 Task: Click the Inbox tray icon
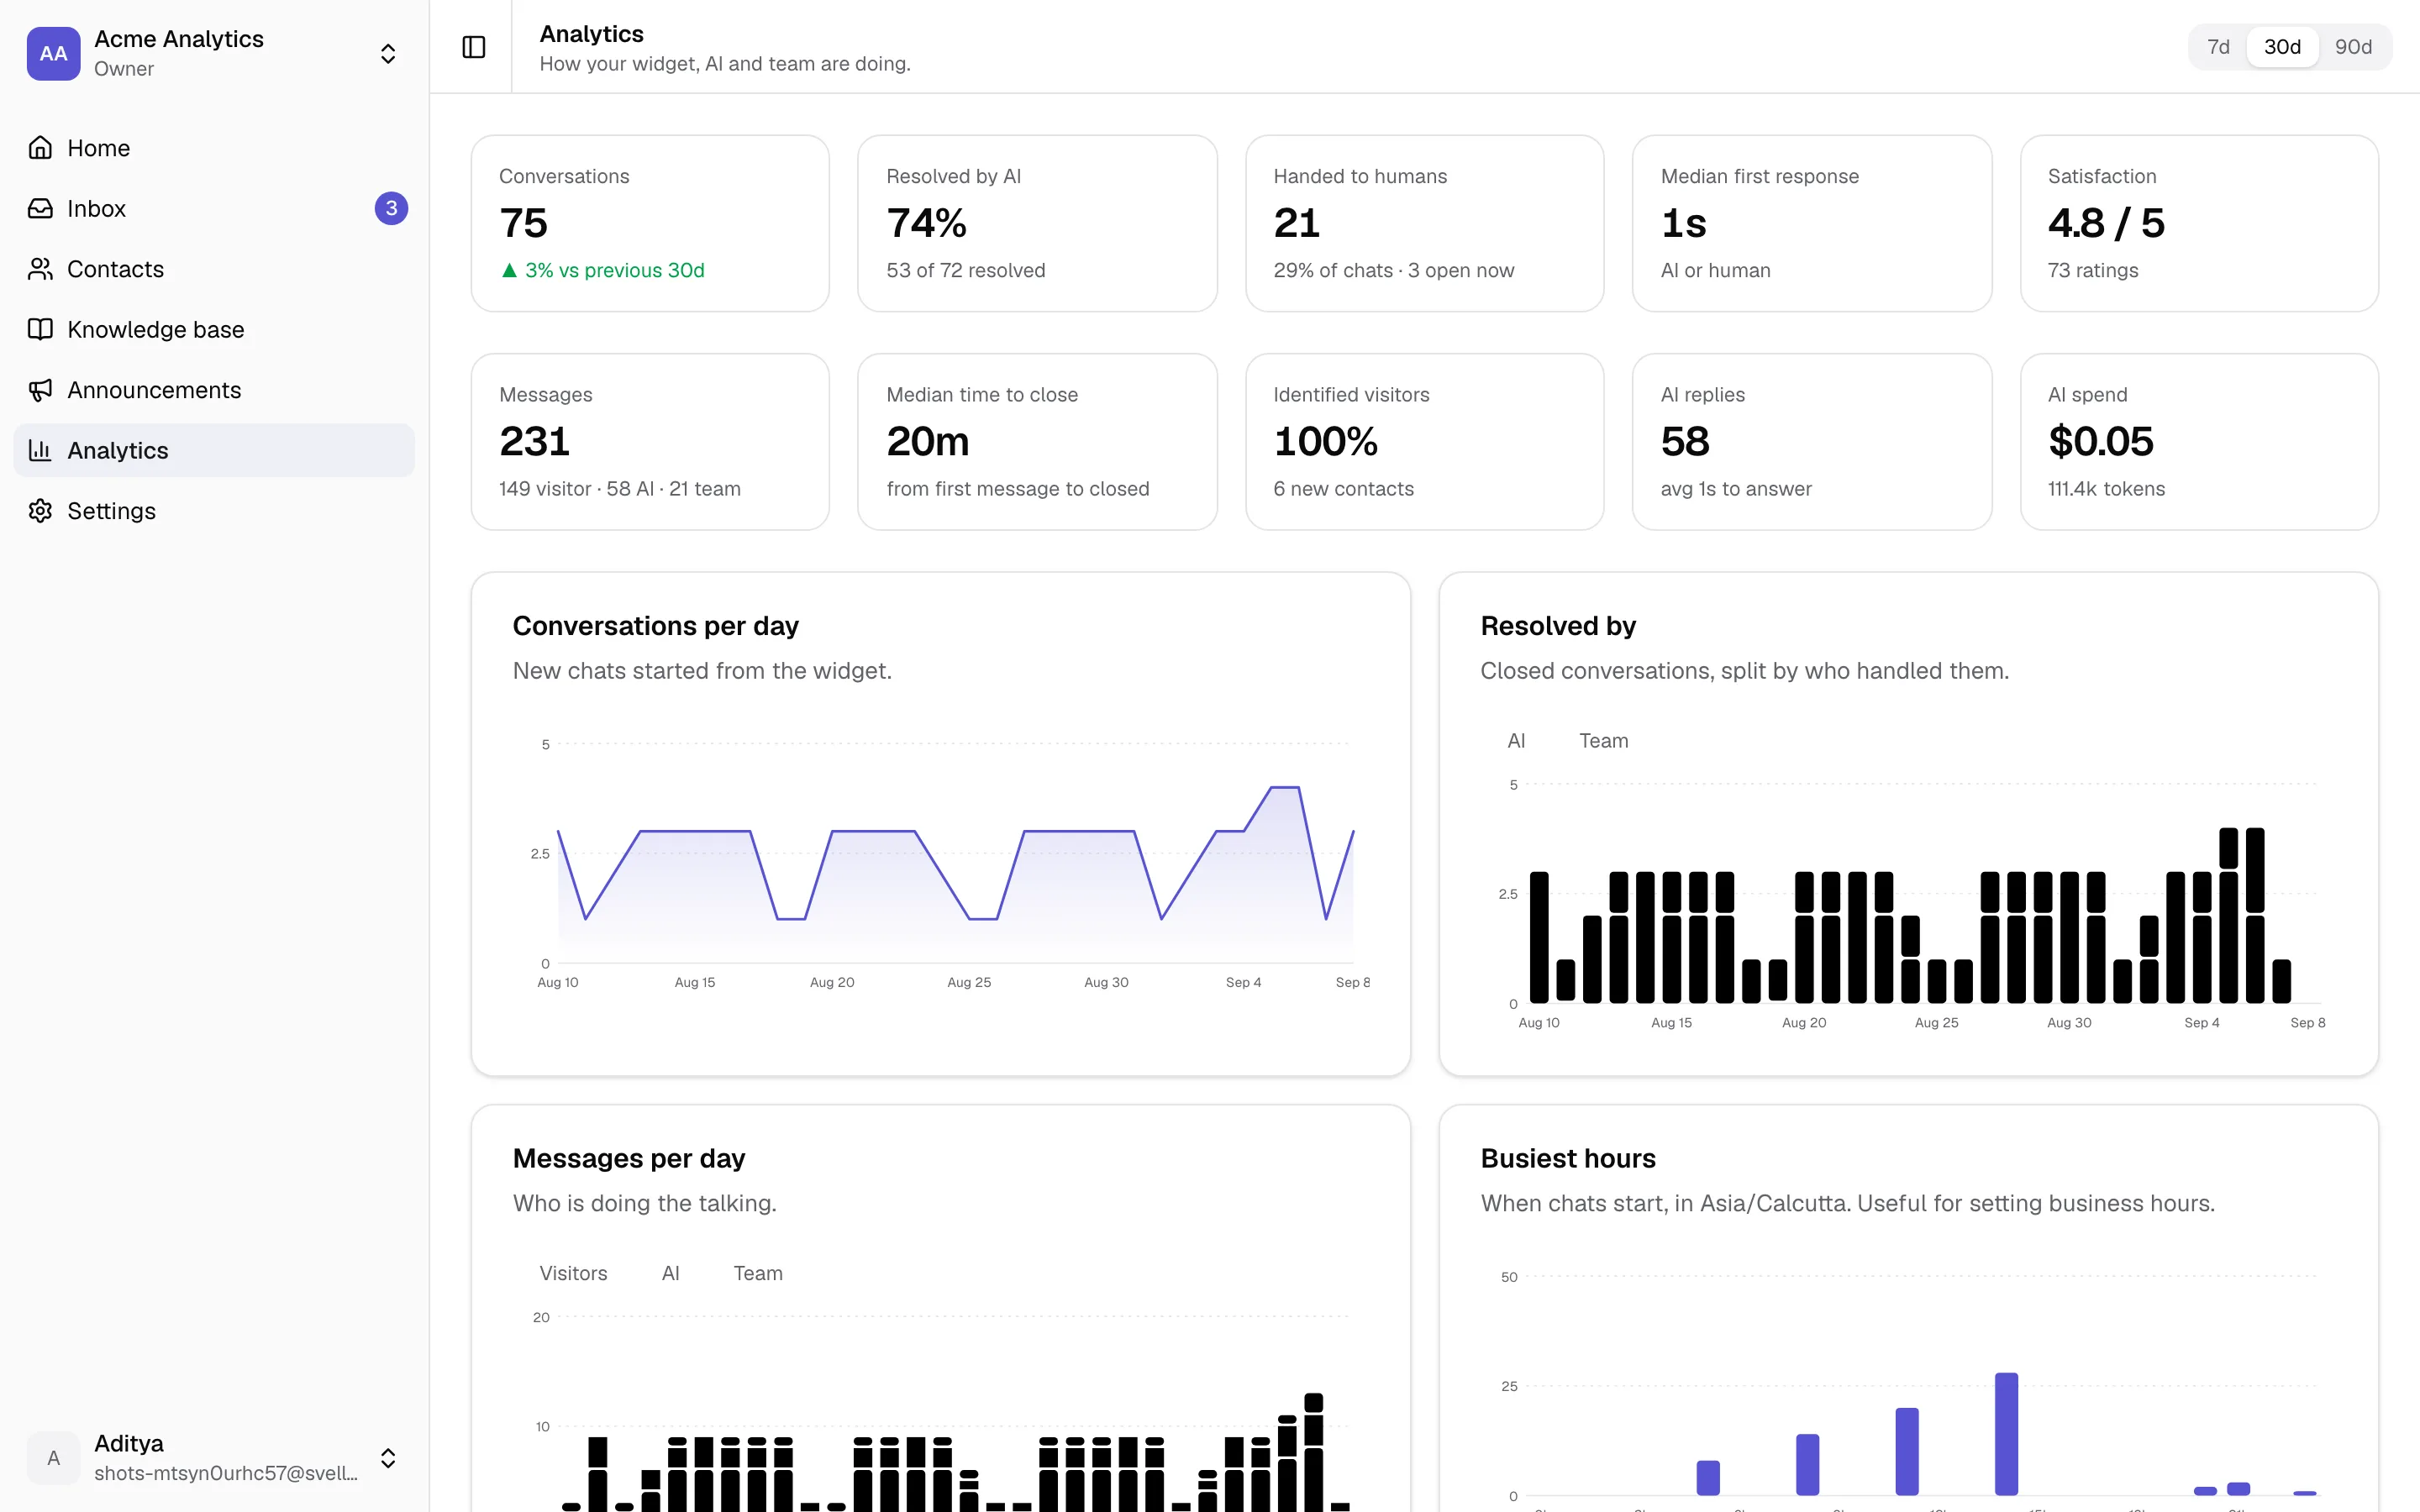pos(40,208)
